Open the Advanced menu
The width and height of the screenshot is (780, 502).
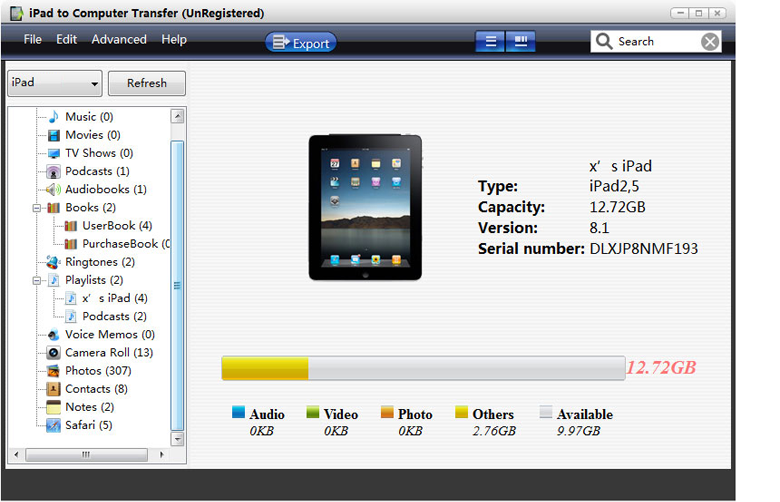click(119, 39)
